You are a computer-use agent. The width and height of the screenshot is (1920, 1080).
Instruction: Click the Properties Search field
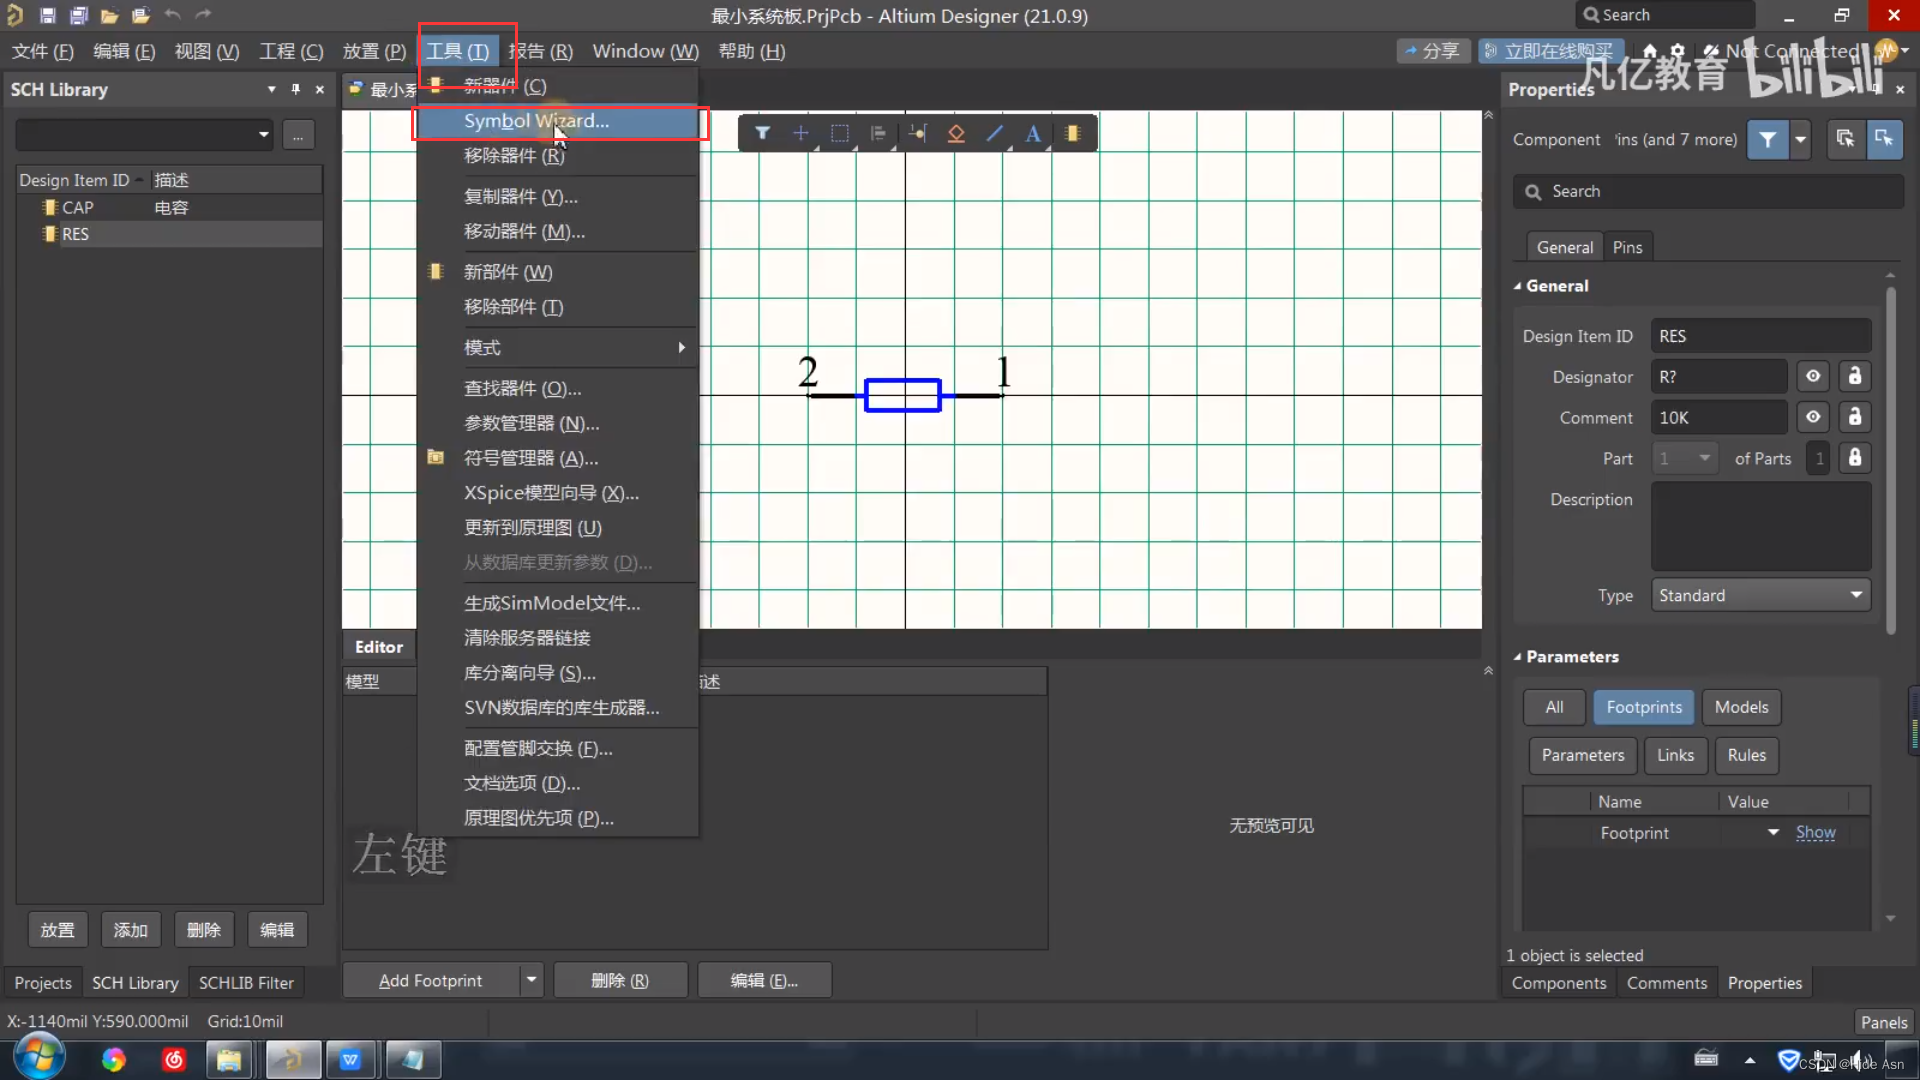click(x=1708, y=191)
